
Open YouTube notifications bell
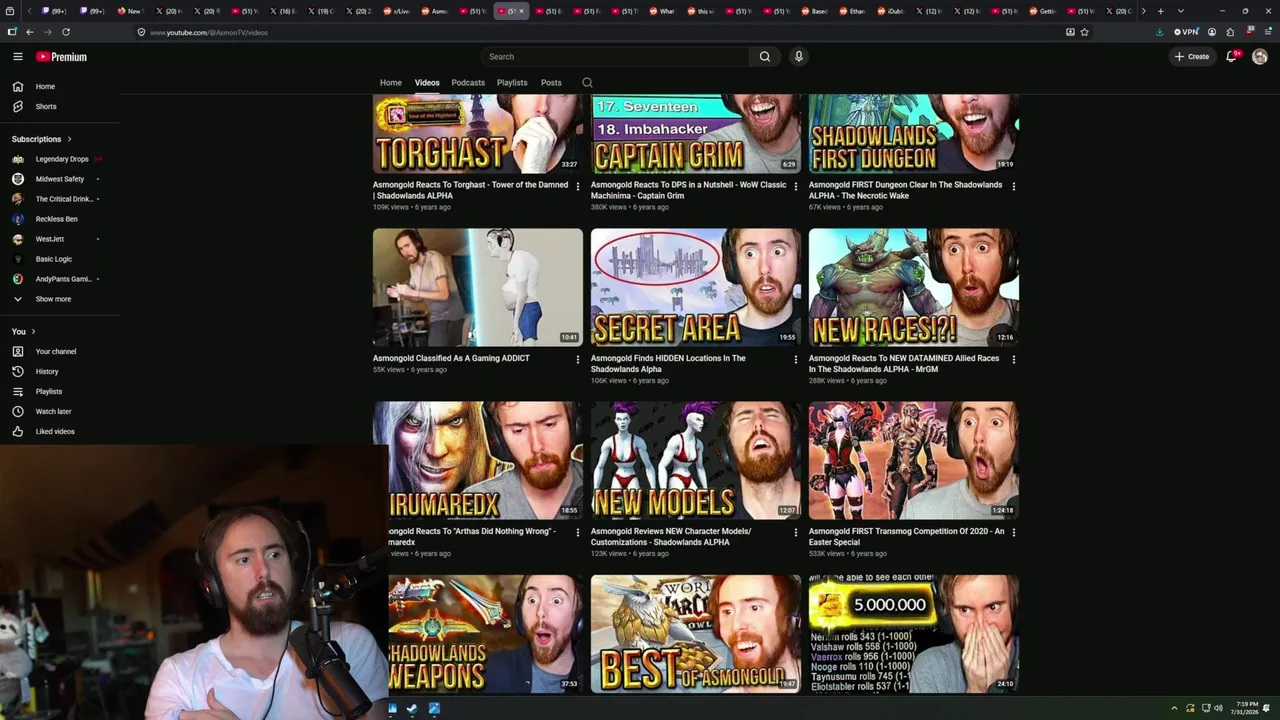[x=1232, y=56]
